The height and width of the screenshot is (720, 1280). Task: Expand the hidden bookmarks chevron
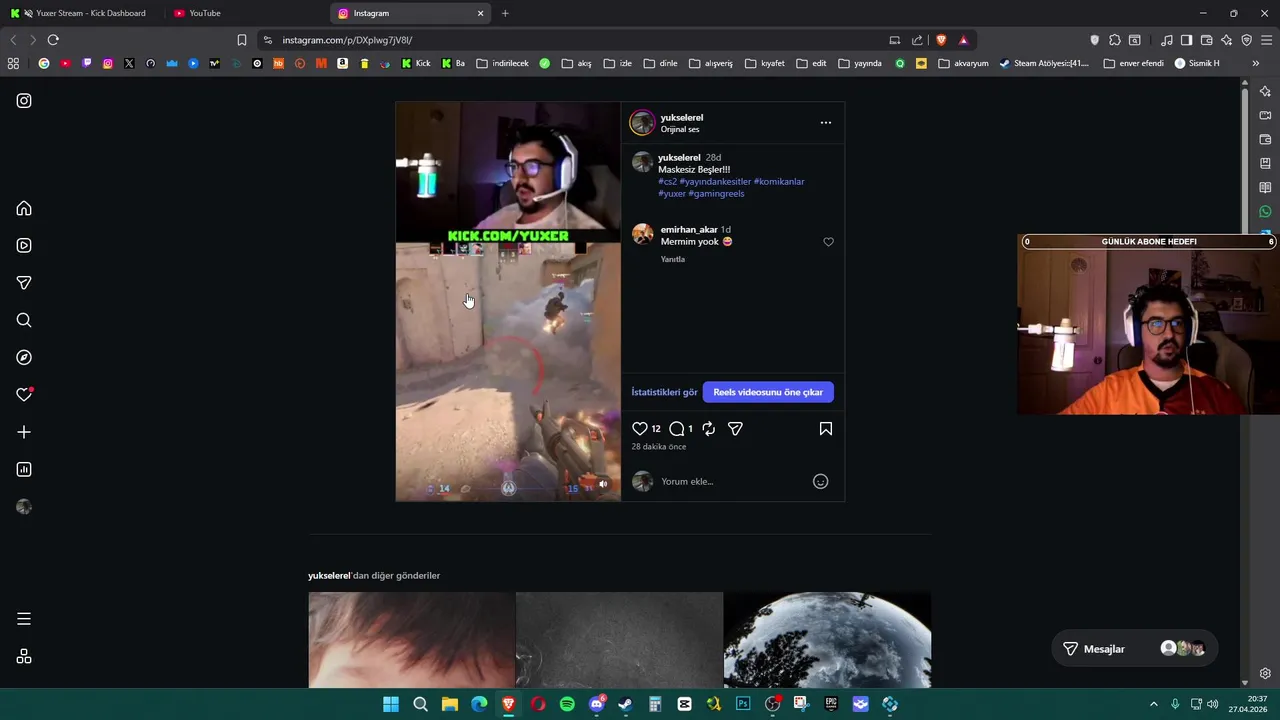click(x=1256, y=63)
